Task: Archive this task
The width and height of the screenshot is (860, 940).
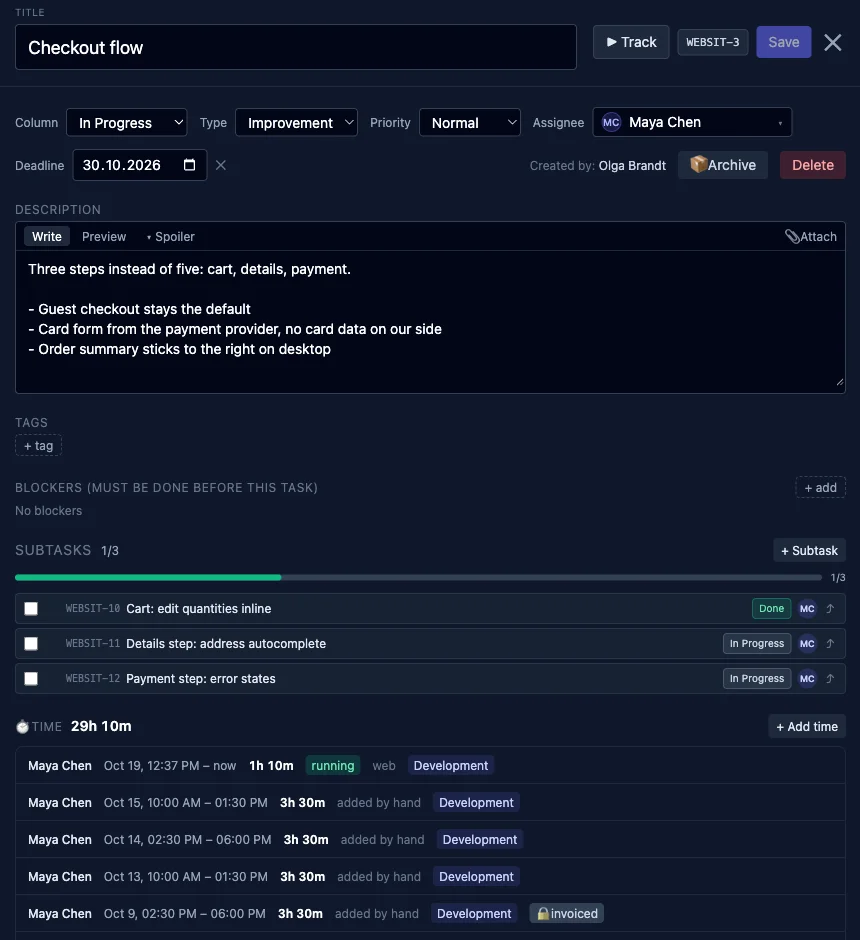Action: coord(723,165)
